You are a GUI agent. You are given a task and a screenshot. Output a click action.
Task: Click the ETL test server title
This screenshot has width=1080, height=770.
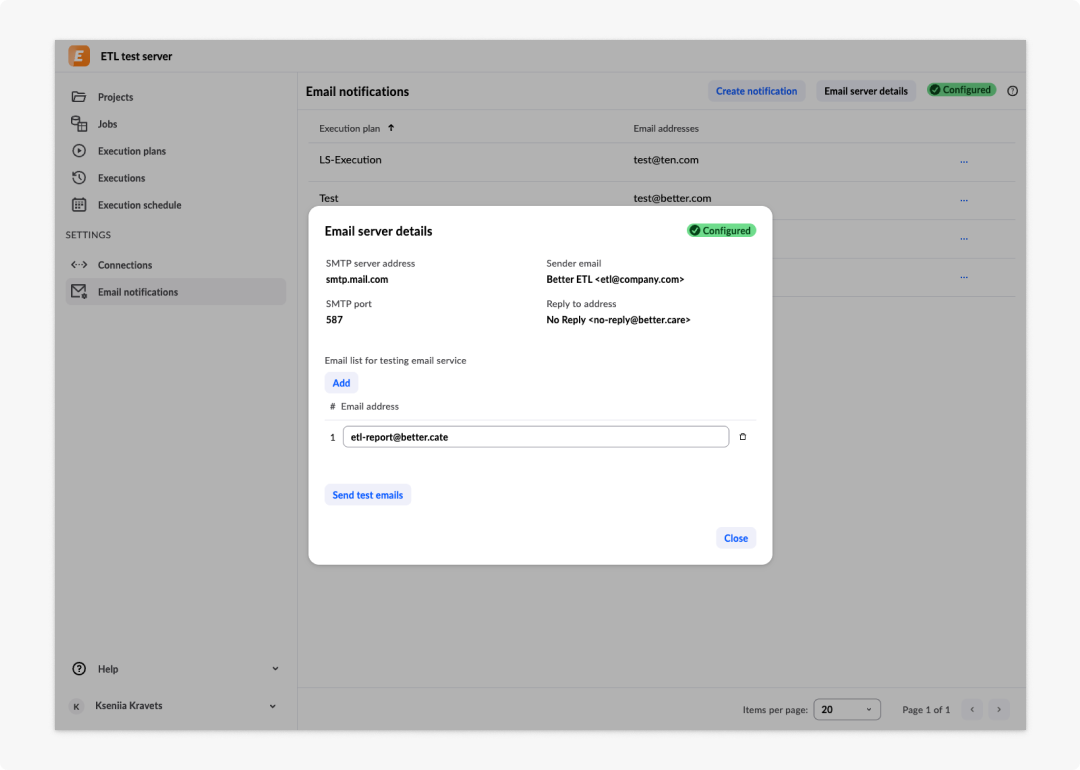[x=136, y=56]
